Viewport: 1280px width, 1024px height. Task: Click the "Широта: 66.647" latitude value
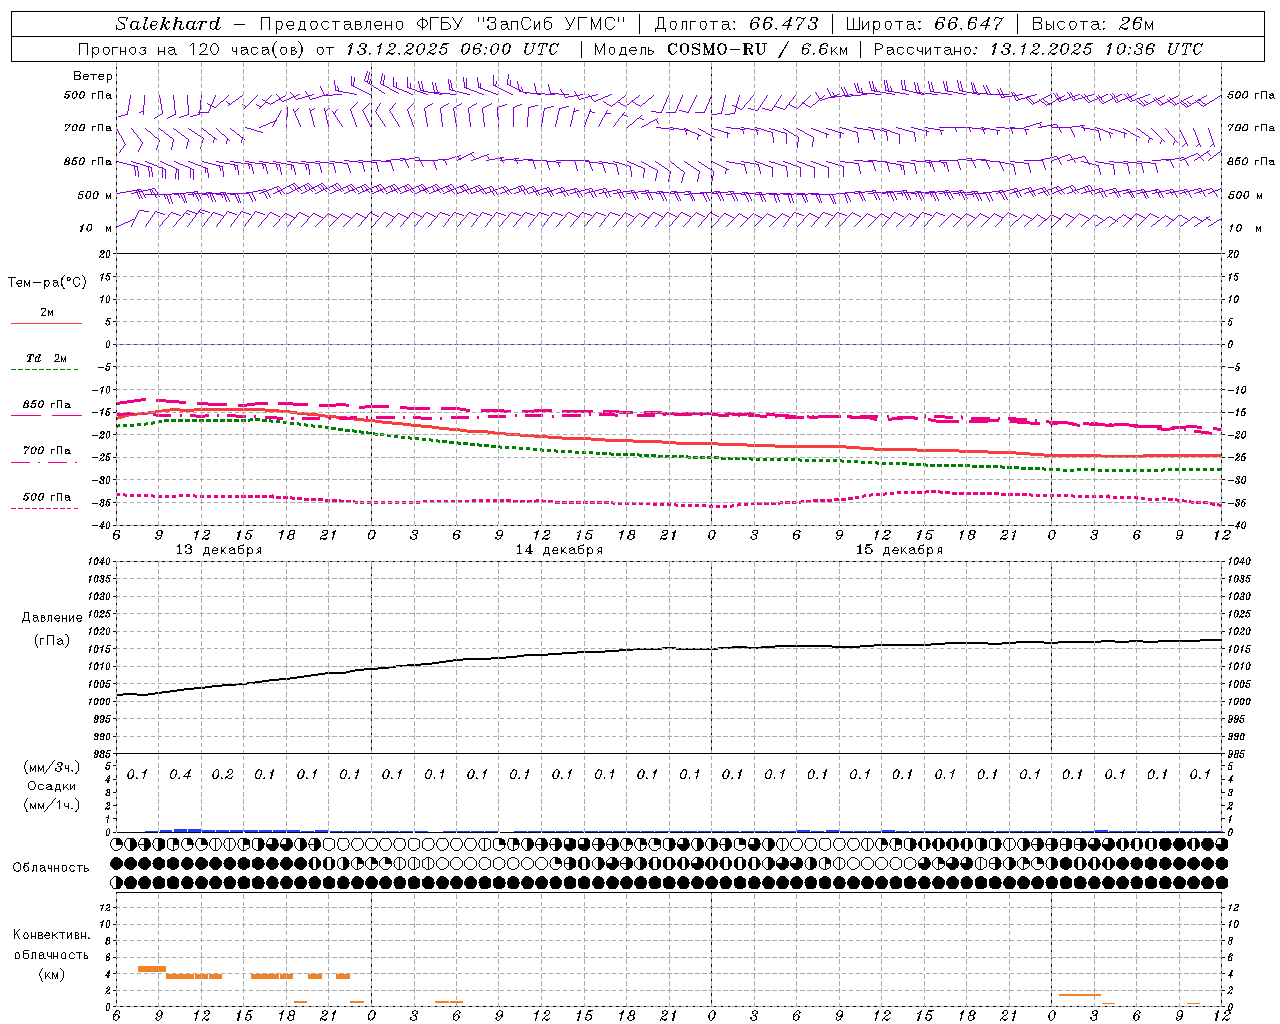(x=924, y=24)
